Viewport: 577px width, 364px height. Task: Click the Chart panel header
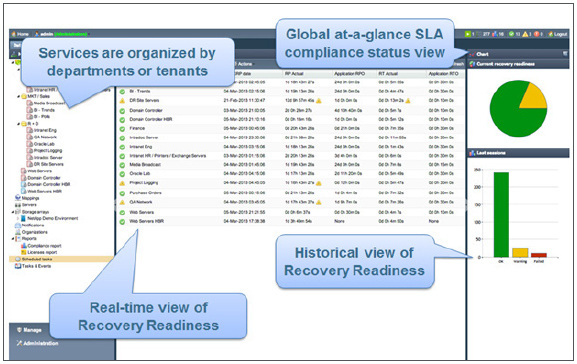tap(519, 54)
